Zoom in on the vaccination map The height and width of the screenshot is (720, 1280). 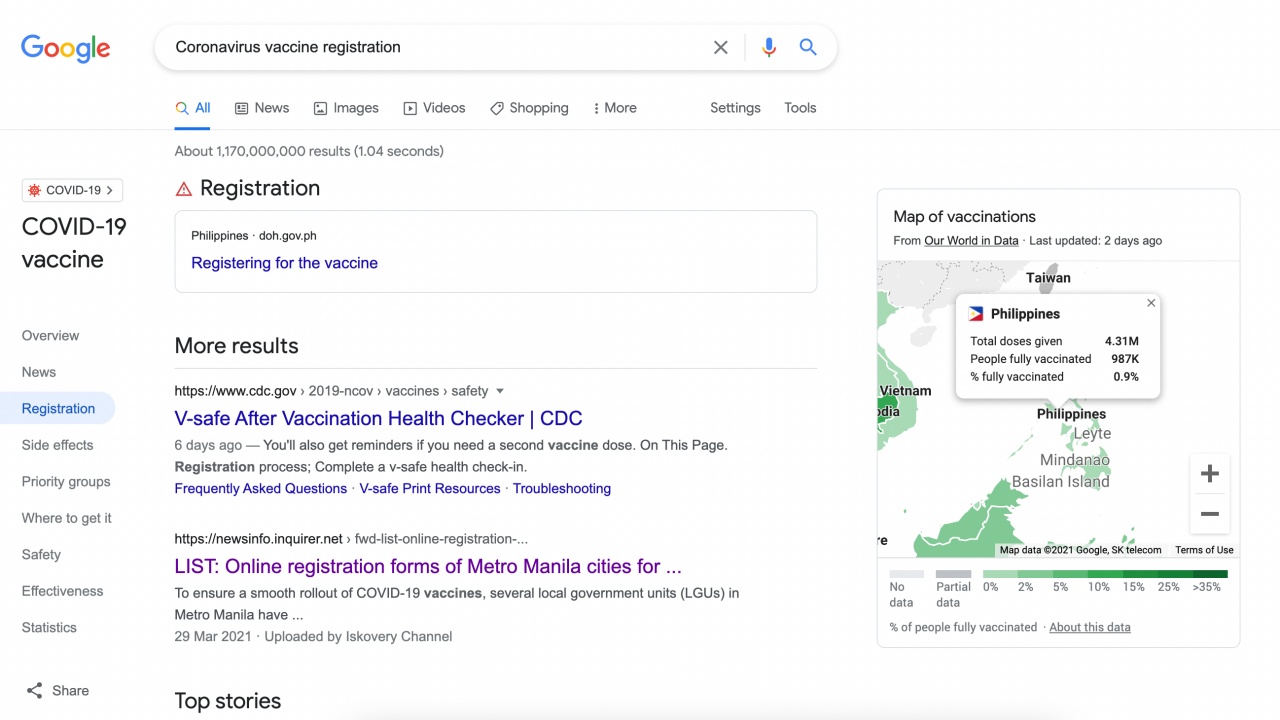point(1209,474)
